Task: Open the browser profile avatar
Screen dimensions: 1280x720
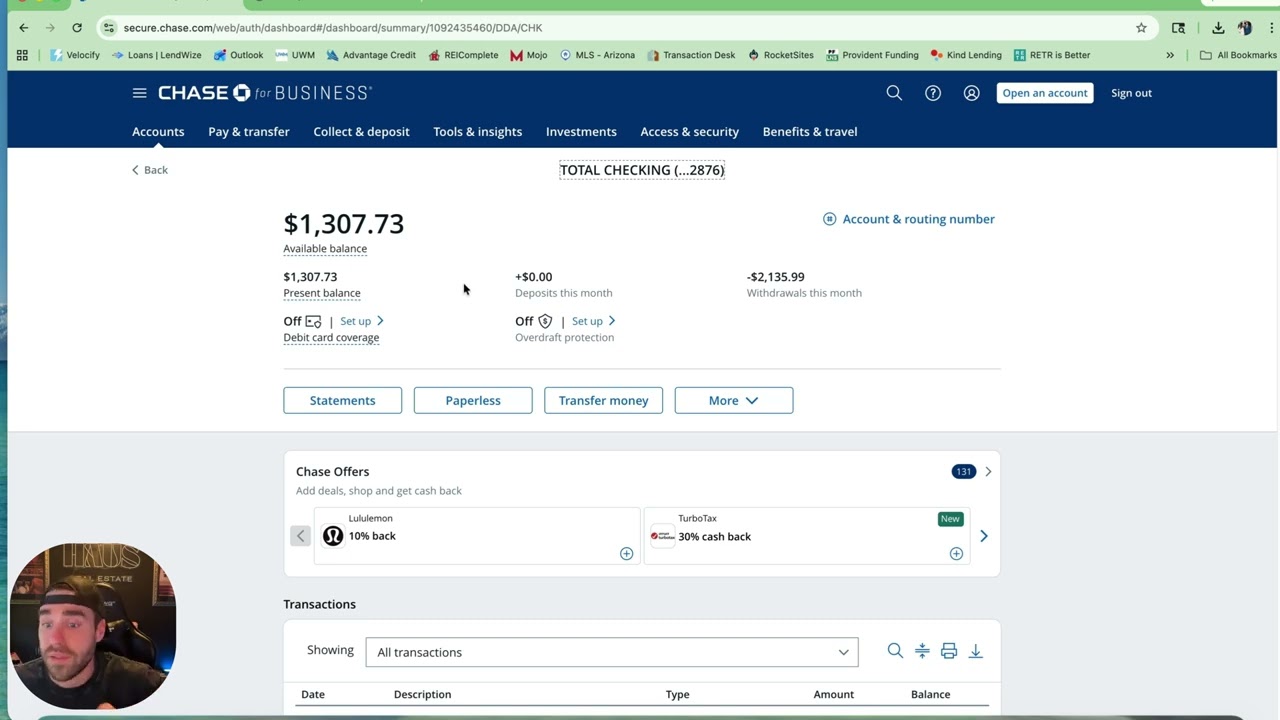Action: click(1245, 28)
